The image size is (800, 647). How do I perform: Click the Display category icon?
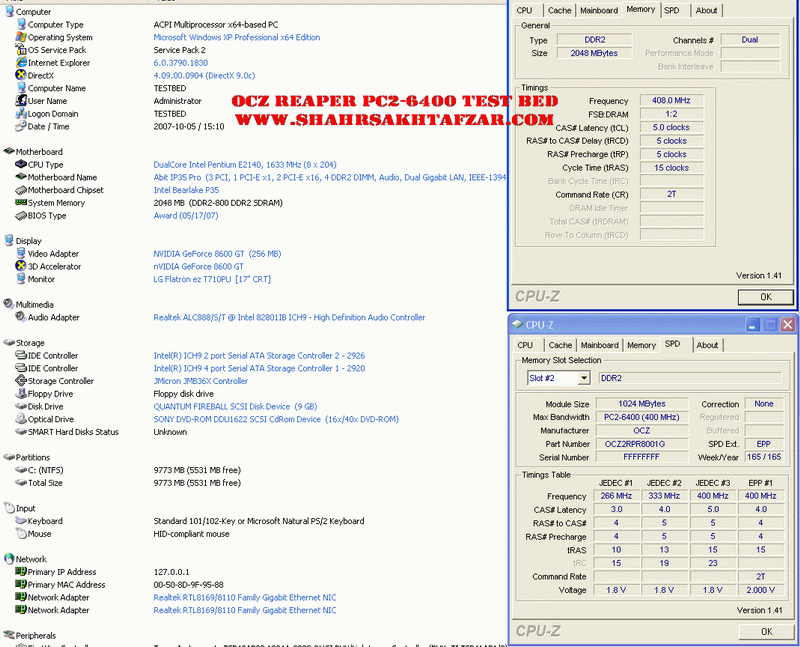point(9,240)
